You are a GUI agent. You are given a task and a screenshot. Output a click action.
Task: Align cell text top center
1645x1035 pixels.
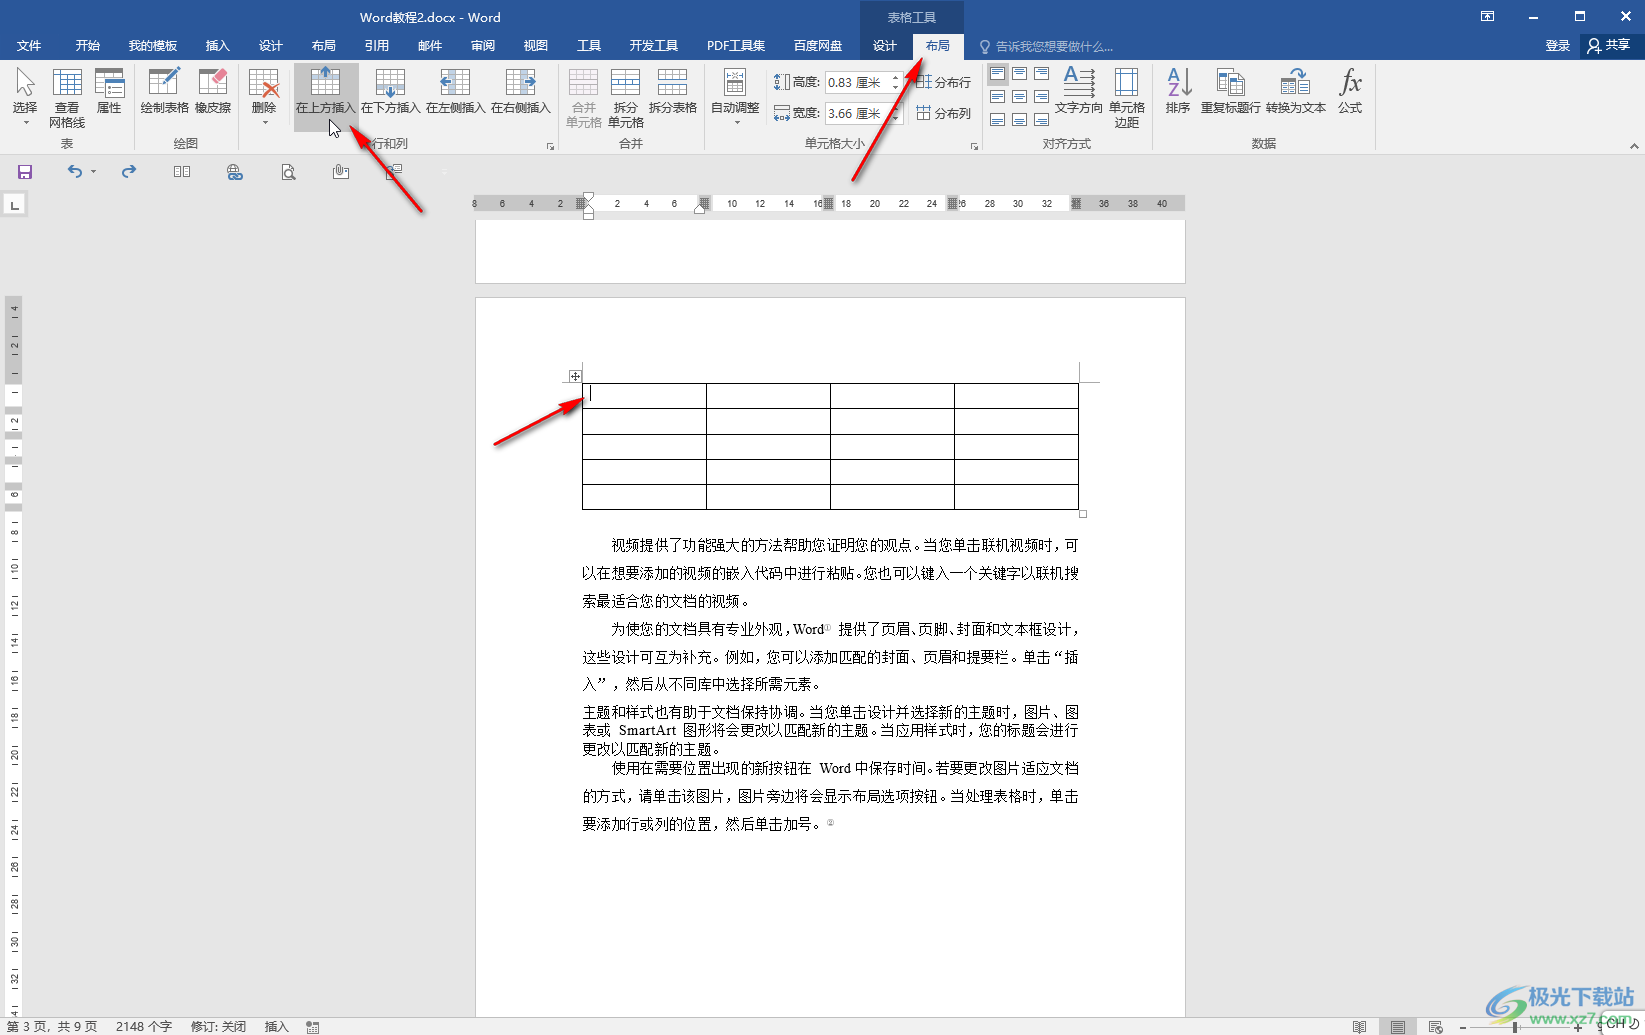[1019, 74]
